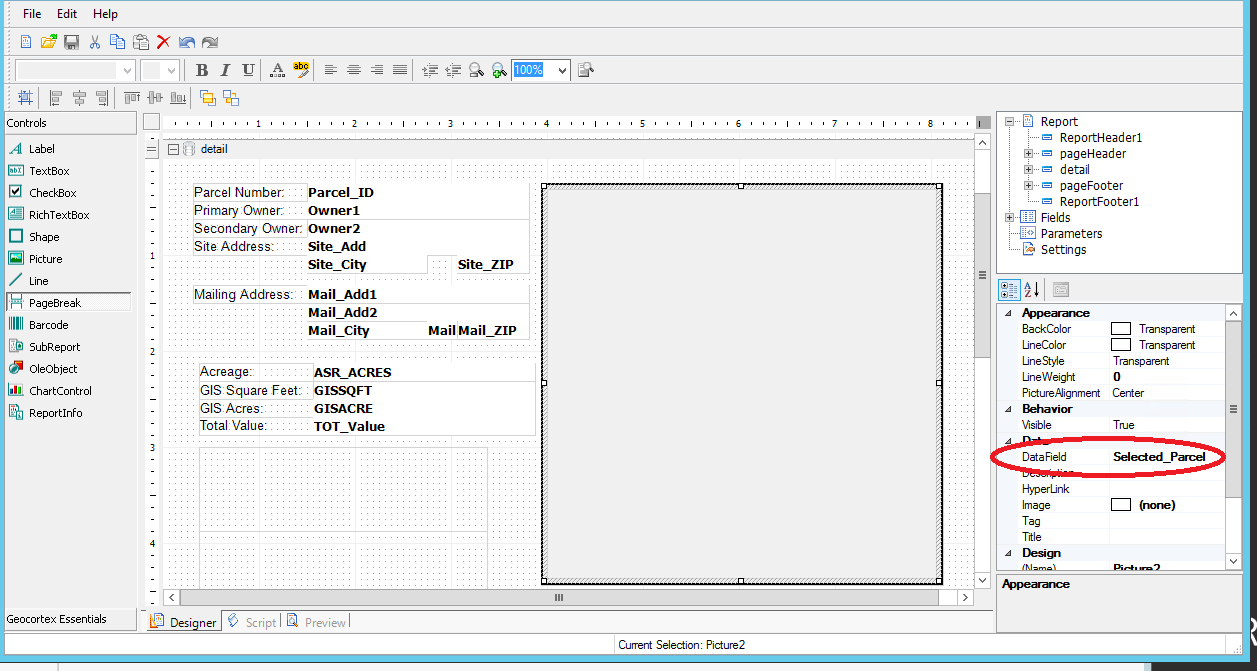The image size is (1257, 671).
Task: Click the zoom in magnifier icon
Action: [x=499, y=70]
